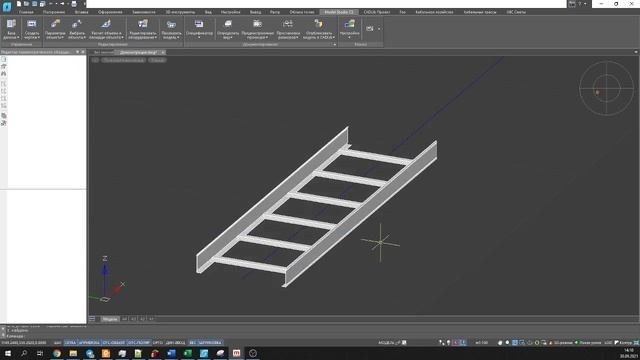The image size is (640, 360).
Task: Open the red 'm' taskbar application
Action: (x=236, y=353)
